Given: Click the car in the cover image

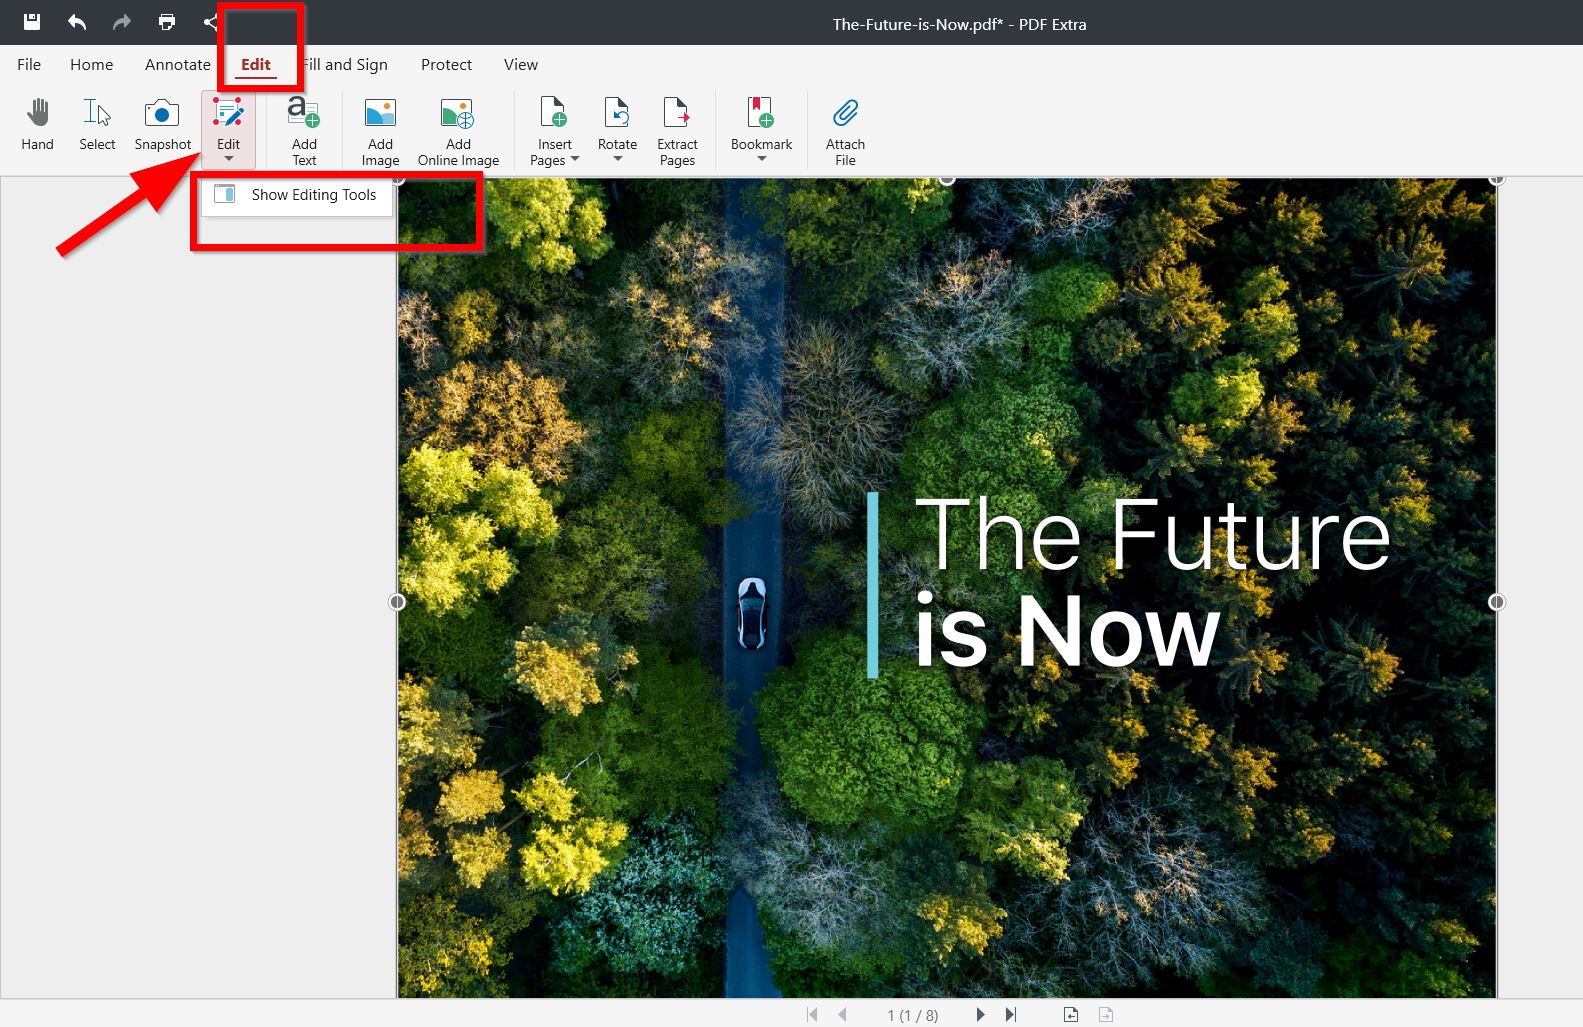Looking at the screenshot, I should (751, 613).
